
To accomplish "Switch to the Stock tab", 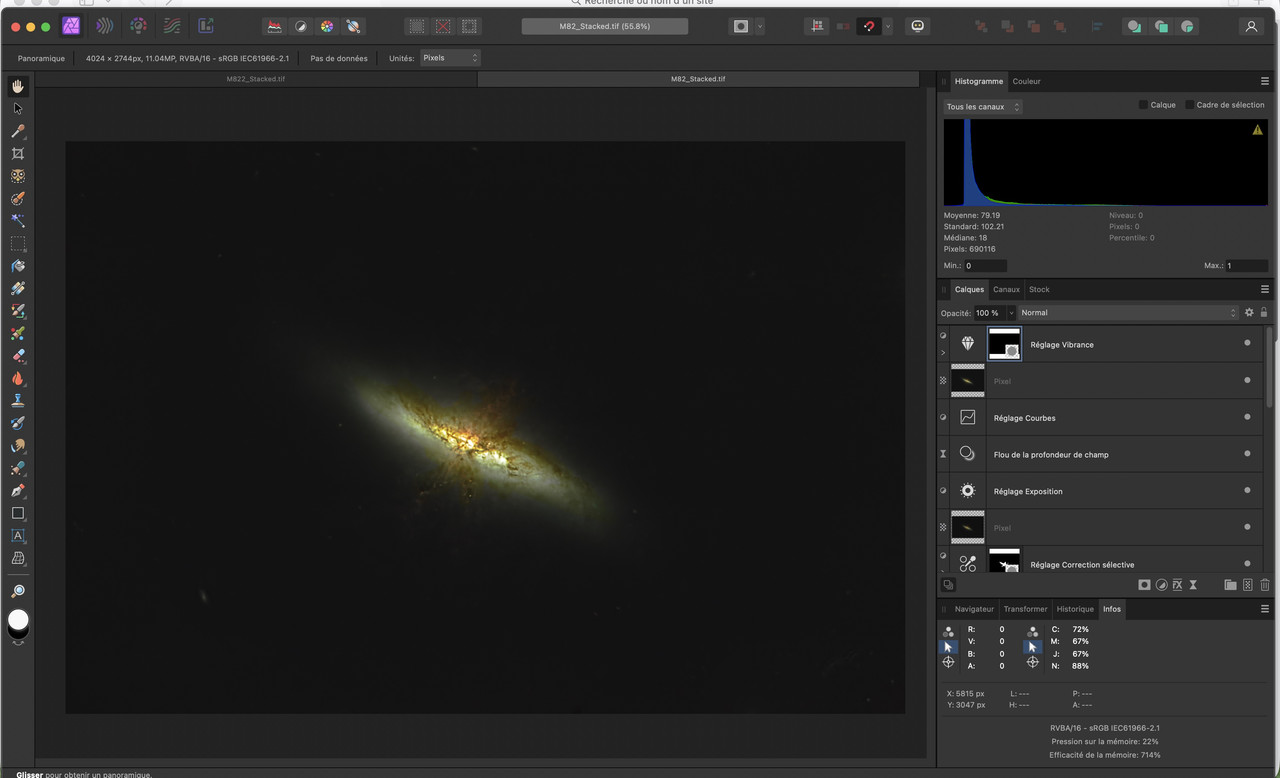I will tap(1039, 289).
